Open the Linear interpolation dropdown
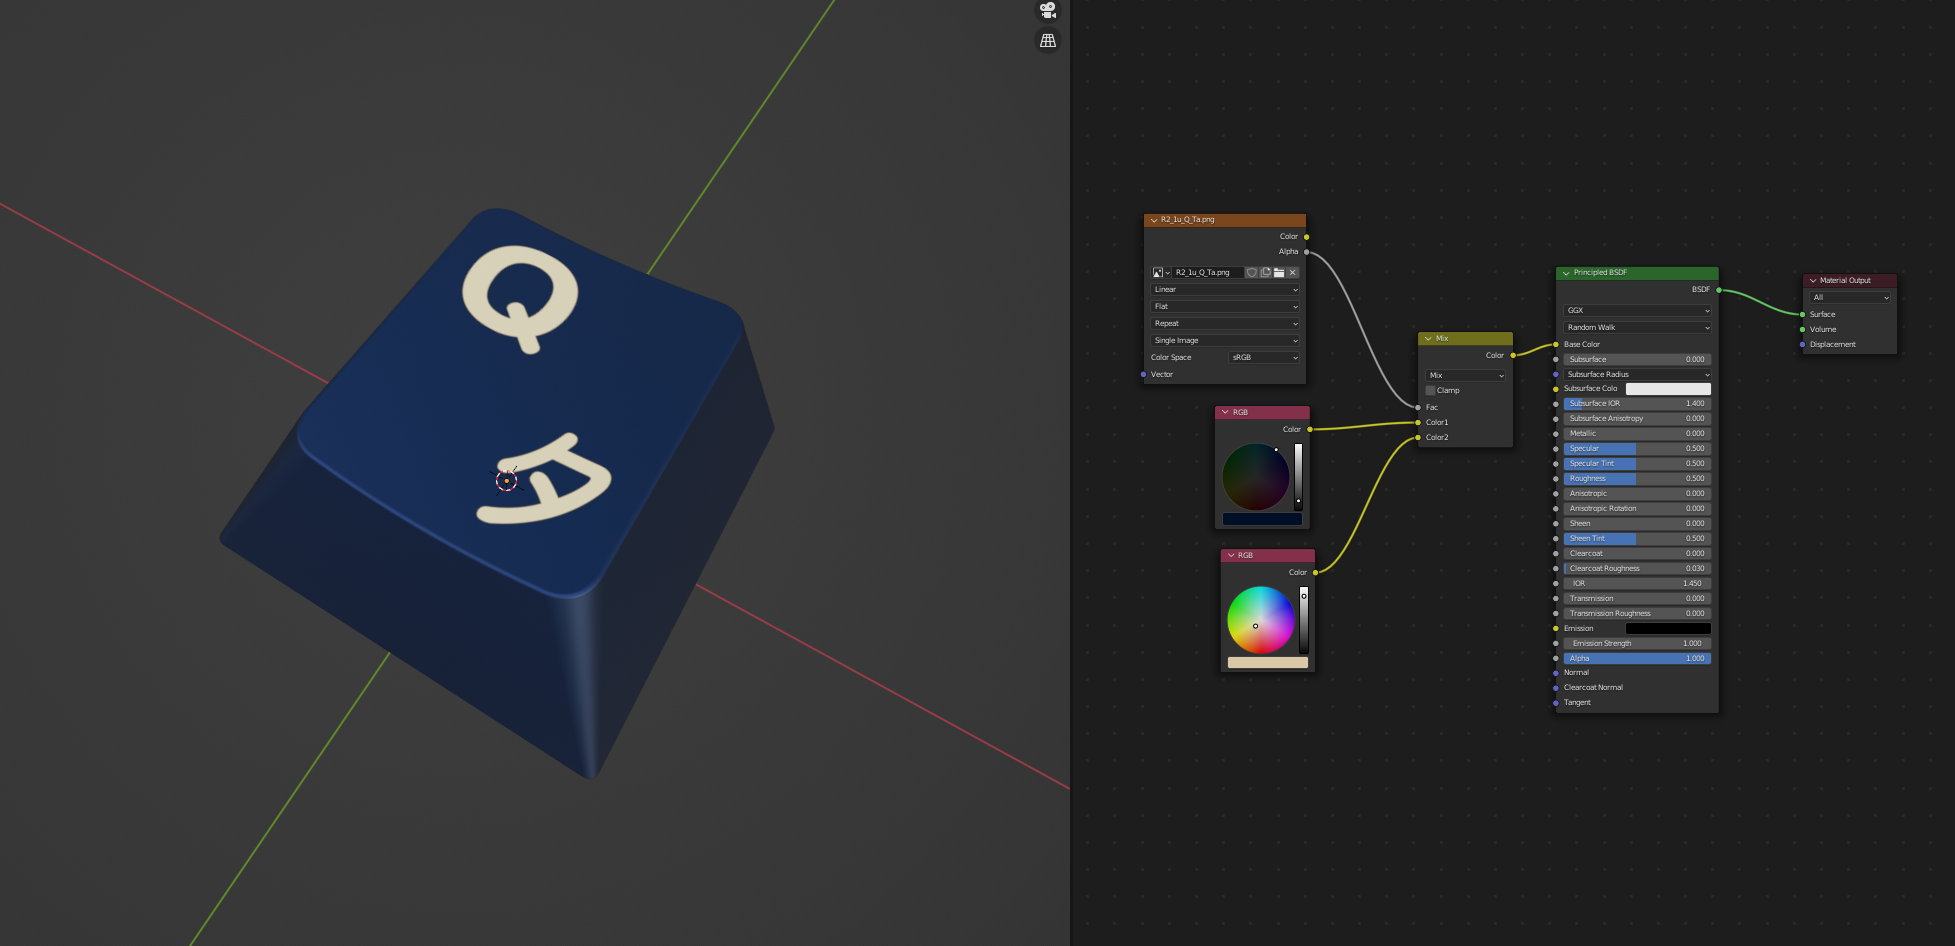1955x946 pixels. click(1225, 290)
